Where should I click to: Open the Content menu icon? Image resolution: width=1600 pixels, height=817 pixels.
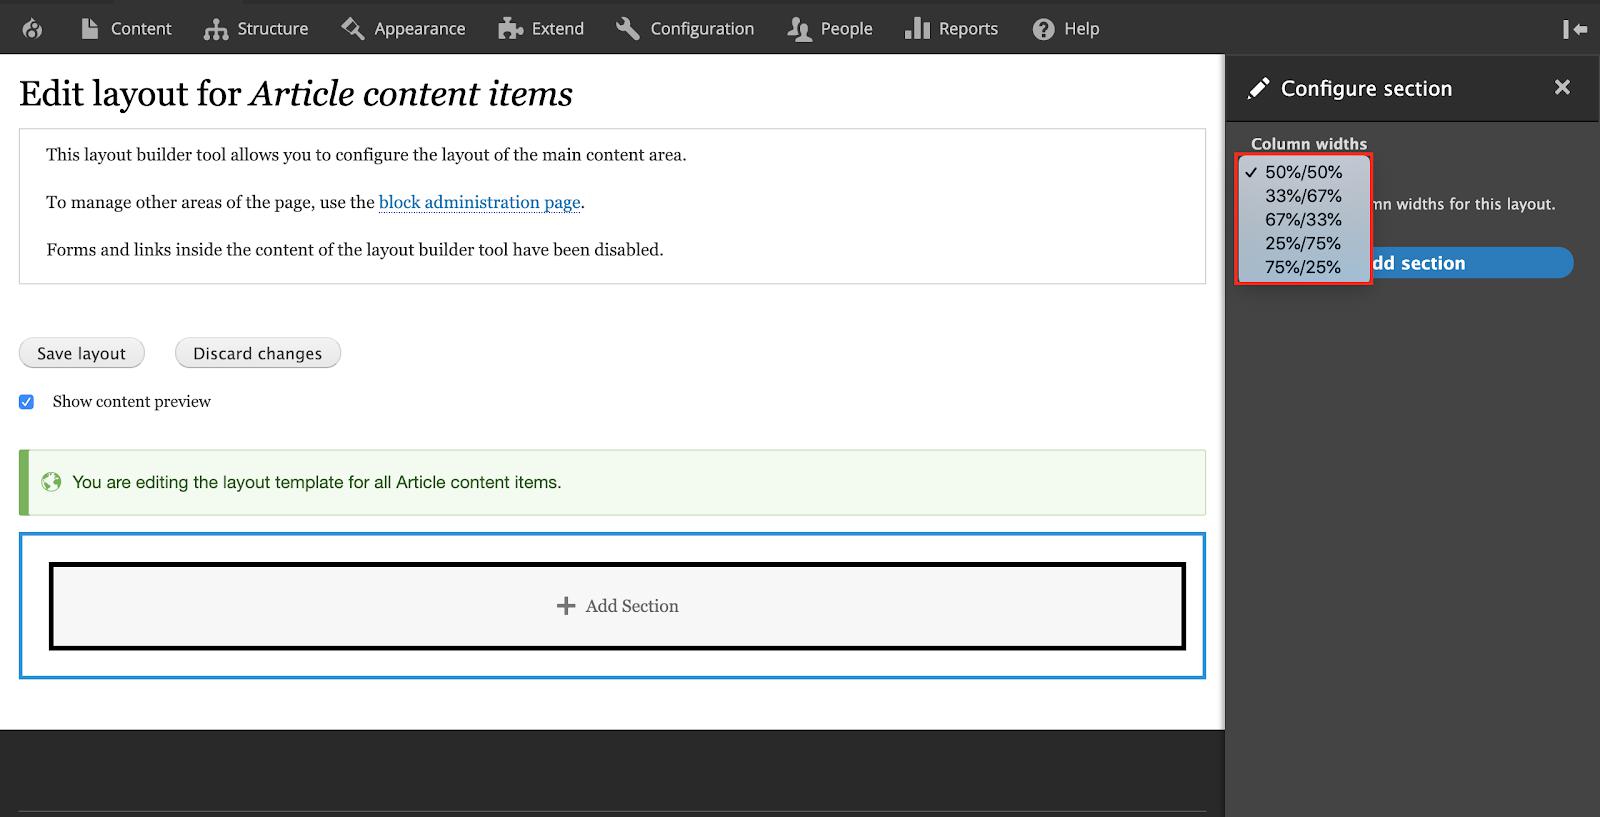90,29
